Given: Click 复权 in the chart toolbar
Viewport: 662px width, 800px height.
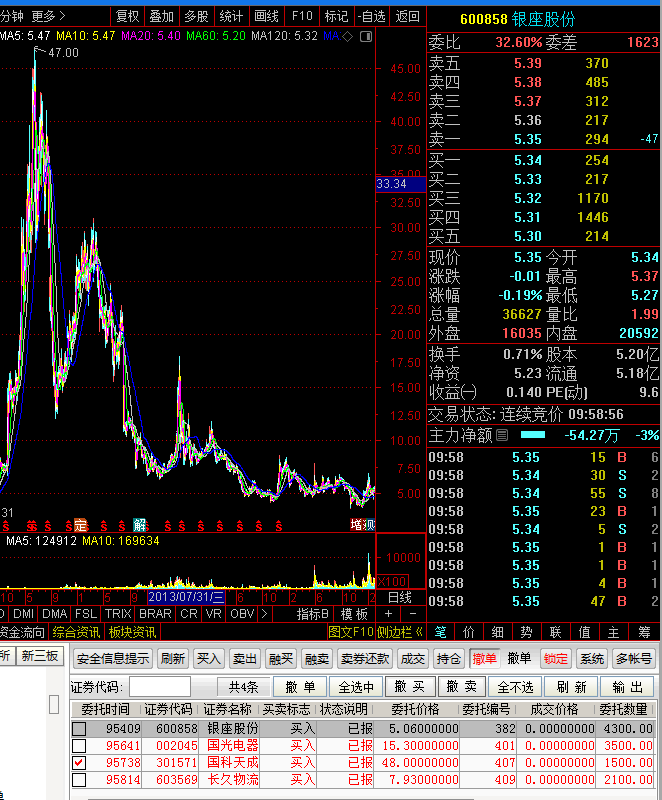Looking at the screenshot, I should [x=127, y=17].
